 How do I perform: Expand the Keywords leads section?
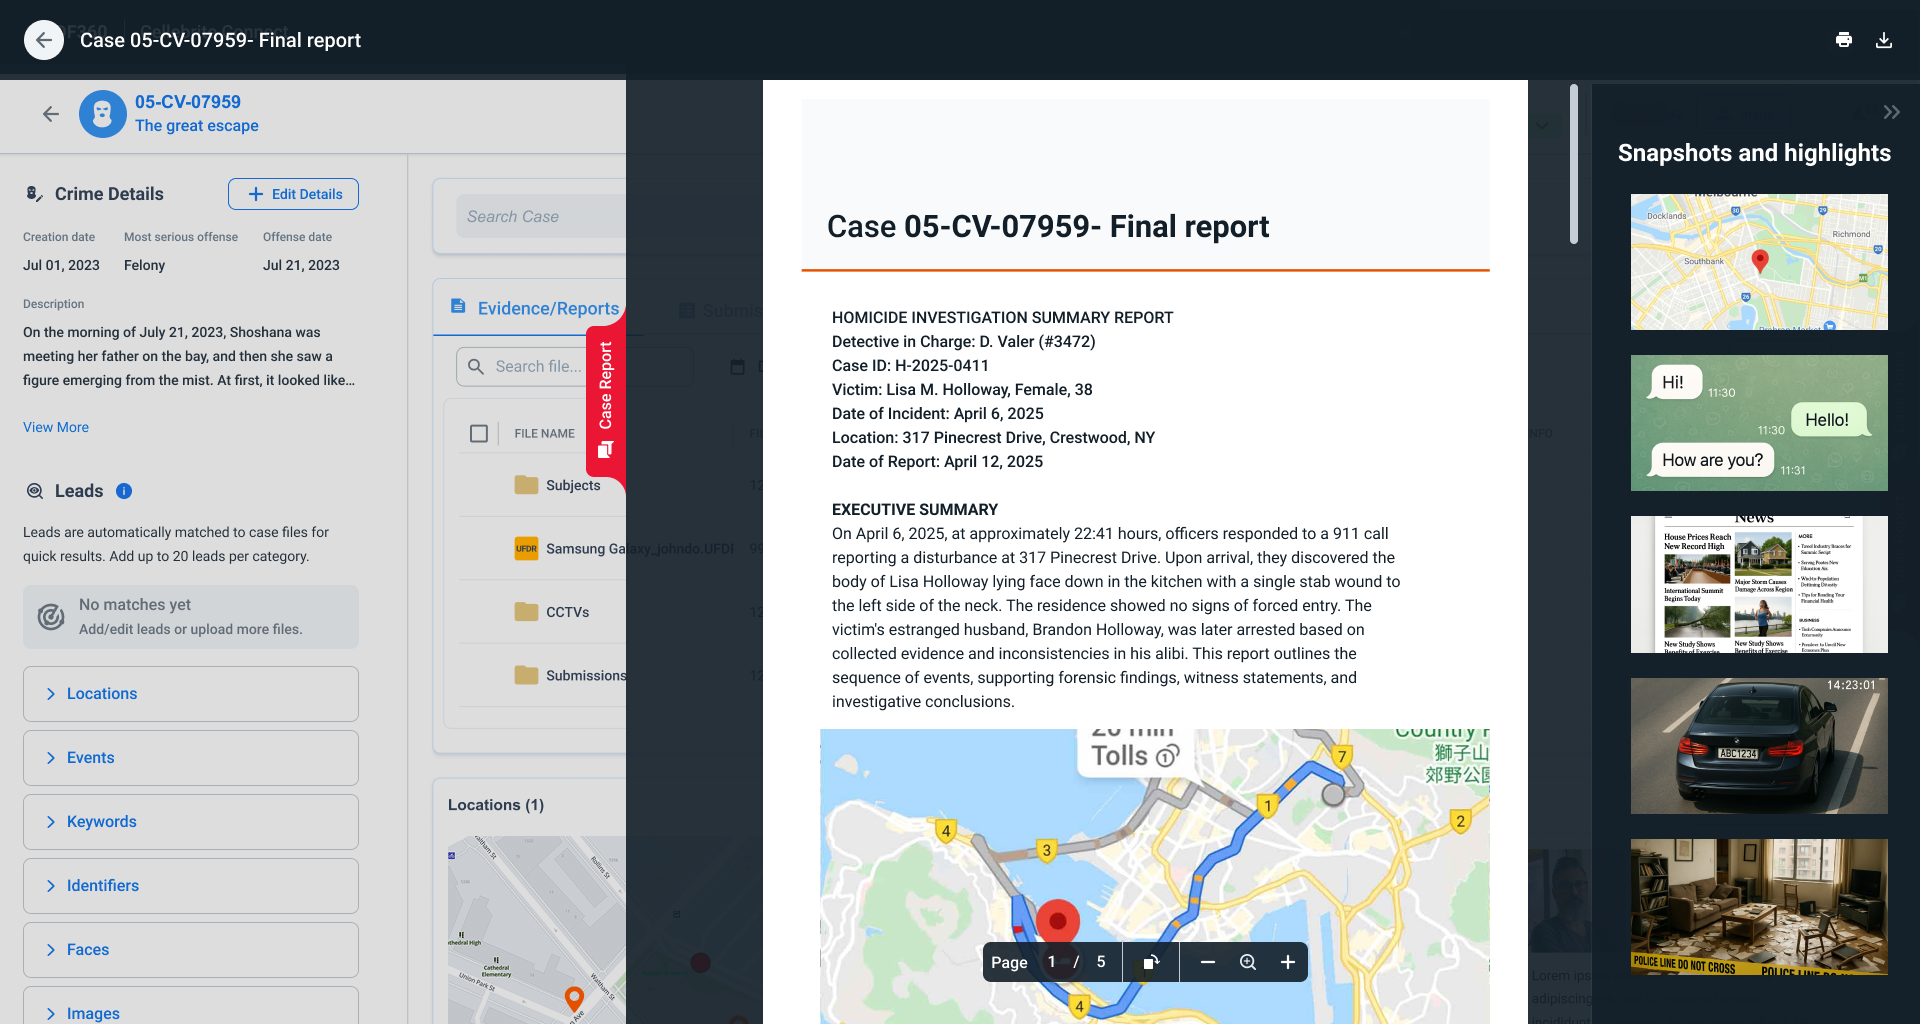(190, 821)
